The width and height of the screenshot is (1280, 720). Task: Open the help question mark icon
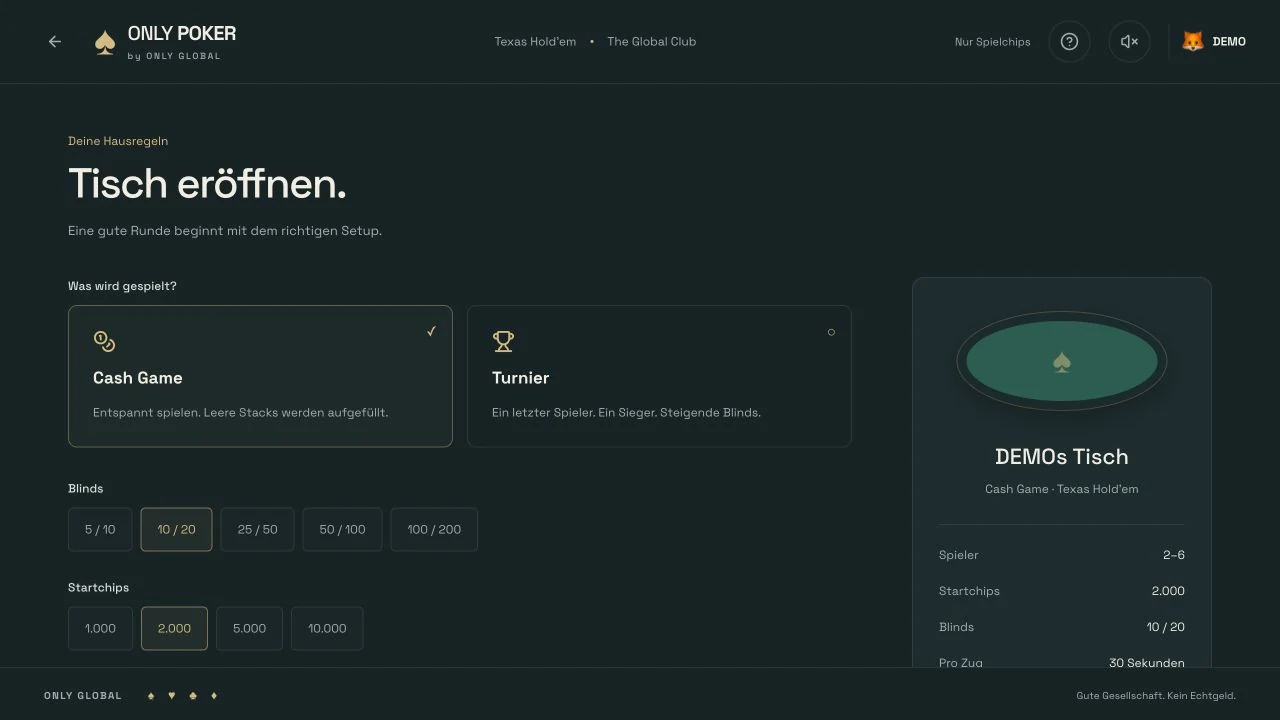pos(1069,42)
